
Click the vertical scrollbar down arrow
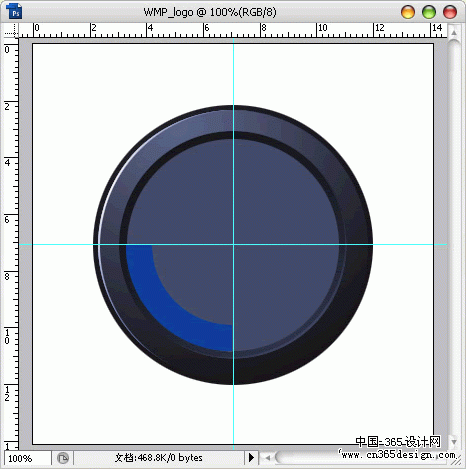(x=454, y=442)
